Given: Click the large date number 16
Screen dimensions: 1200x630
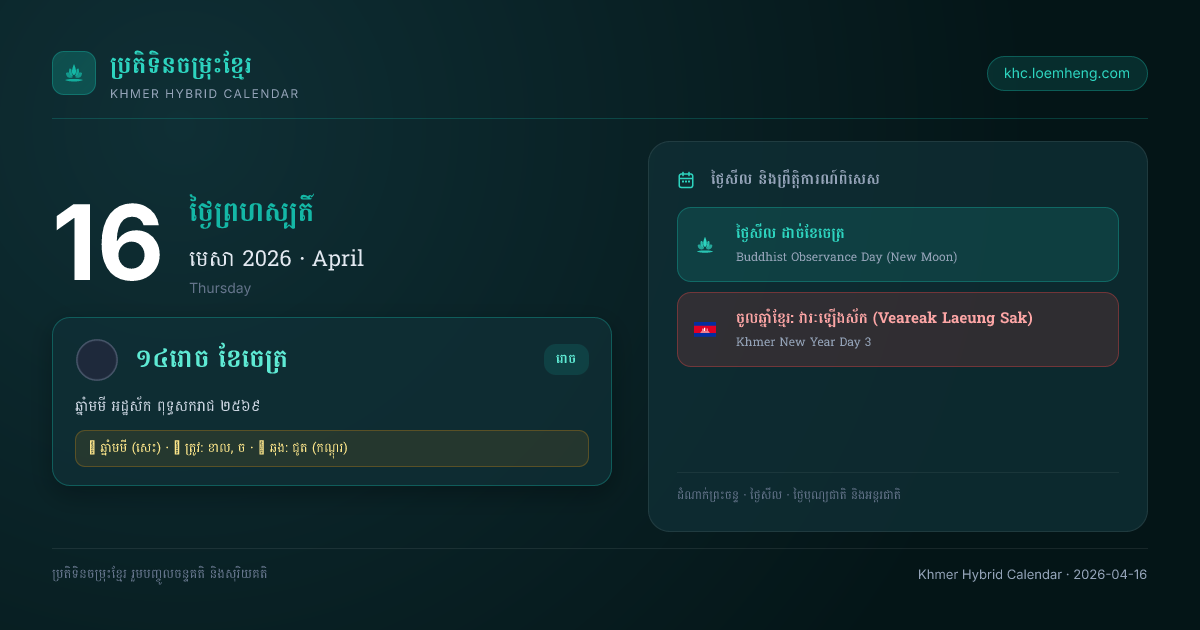Looking at the screenshot, I should 107,243.
